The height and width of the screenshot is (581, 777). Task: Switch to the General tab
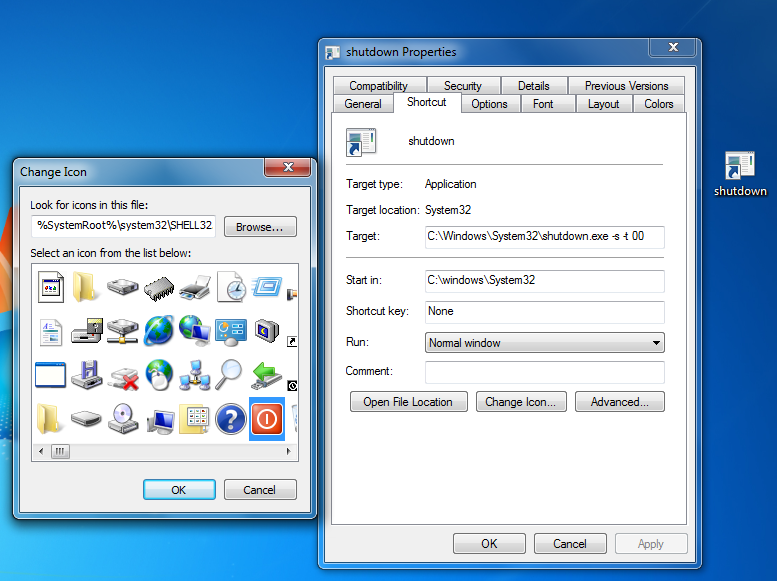point(363,104)
